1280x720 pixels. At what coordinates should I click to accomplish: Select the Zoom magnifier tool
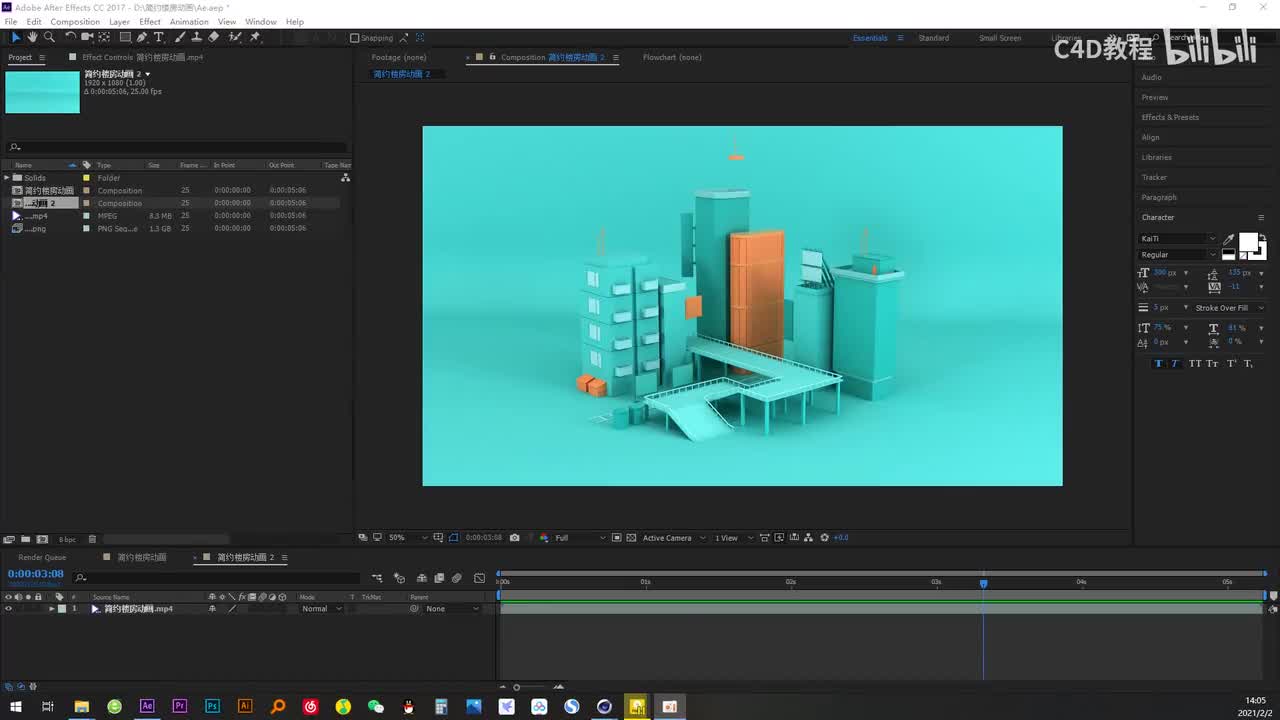click(x=49, y=37)
